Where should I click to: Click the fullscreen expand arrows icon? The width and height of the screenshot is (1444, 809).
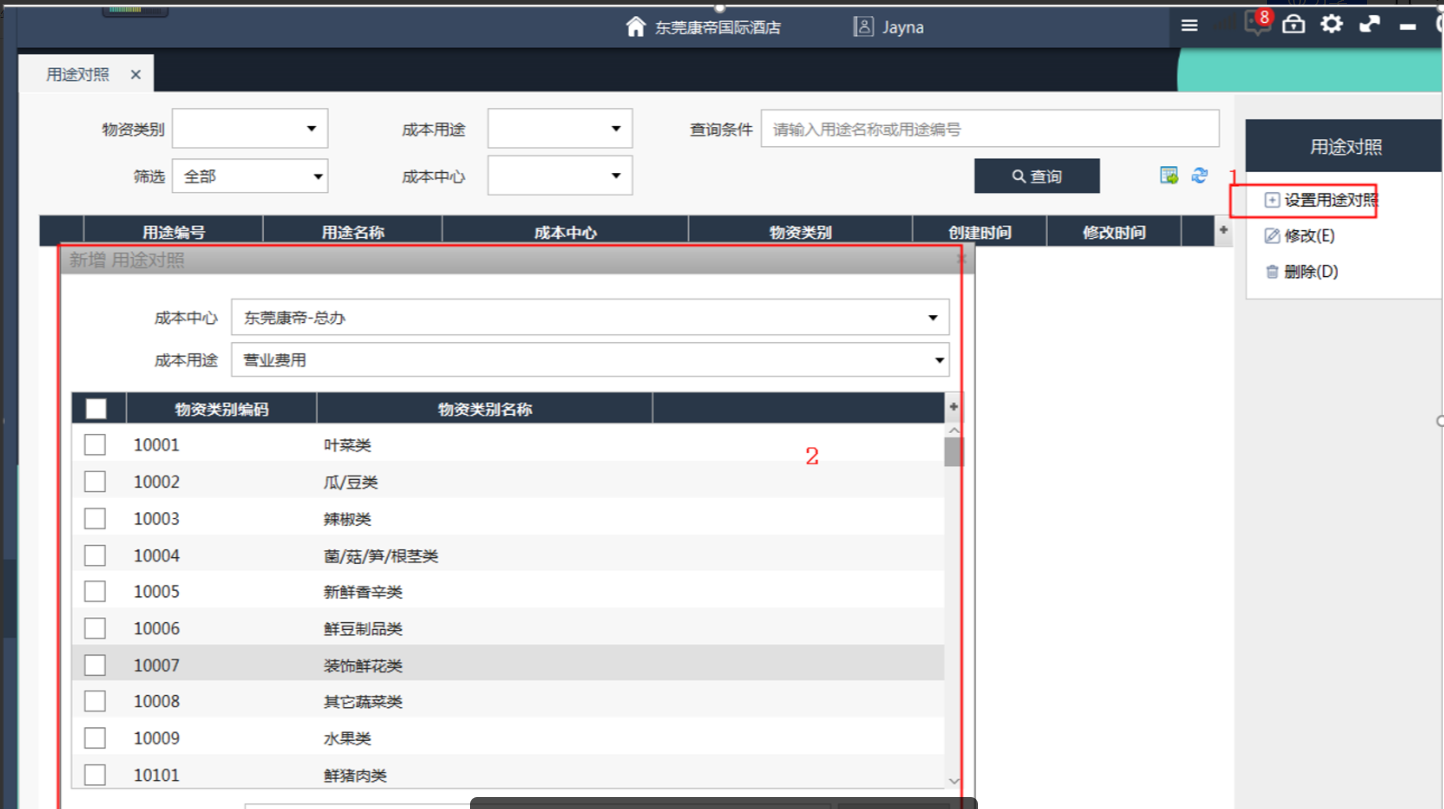[1369, 25]
